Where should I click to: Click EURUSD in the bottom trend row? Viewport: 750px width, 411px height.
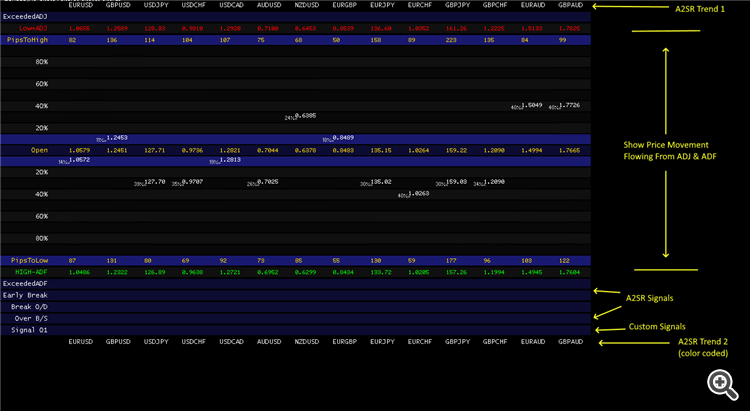[80, 342]
